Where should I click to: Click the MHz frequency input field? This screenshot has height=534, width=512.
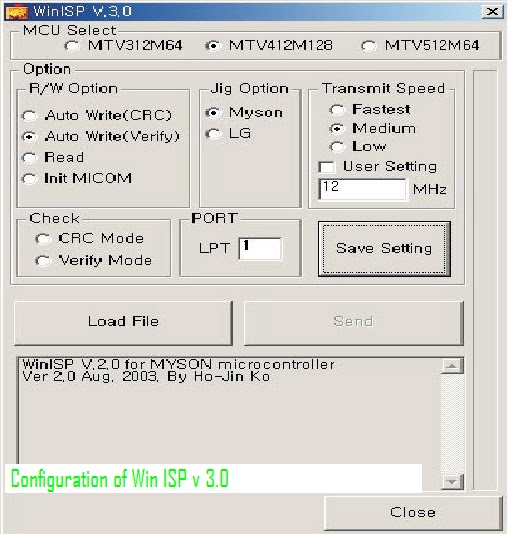(x=363, y=189)
